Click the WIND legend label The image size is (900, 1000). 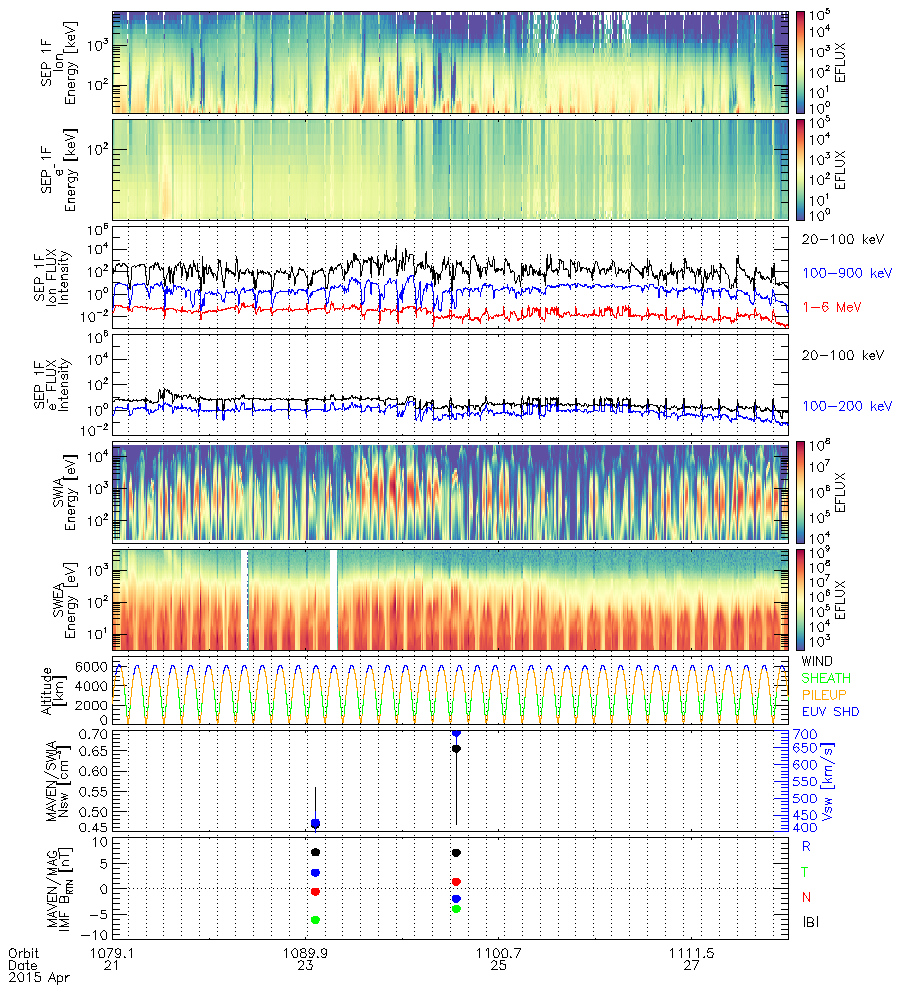click(817, 662)
